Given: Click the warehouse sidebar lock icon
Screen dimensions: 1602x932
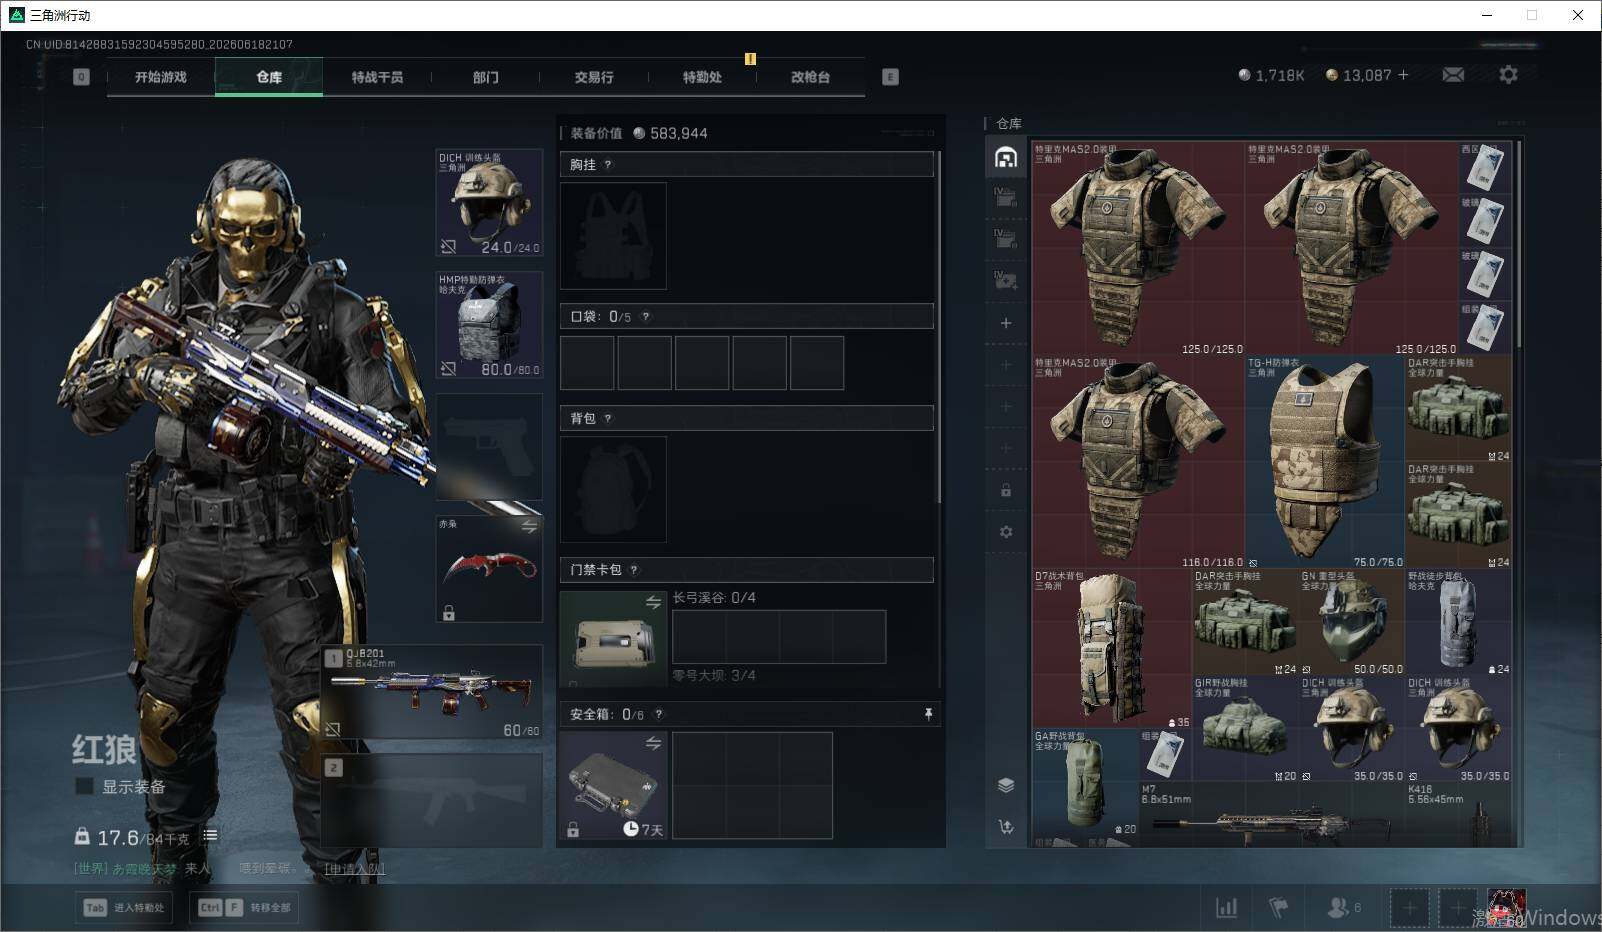Looking at the screenshot, I should point(1006,490).
